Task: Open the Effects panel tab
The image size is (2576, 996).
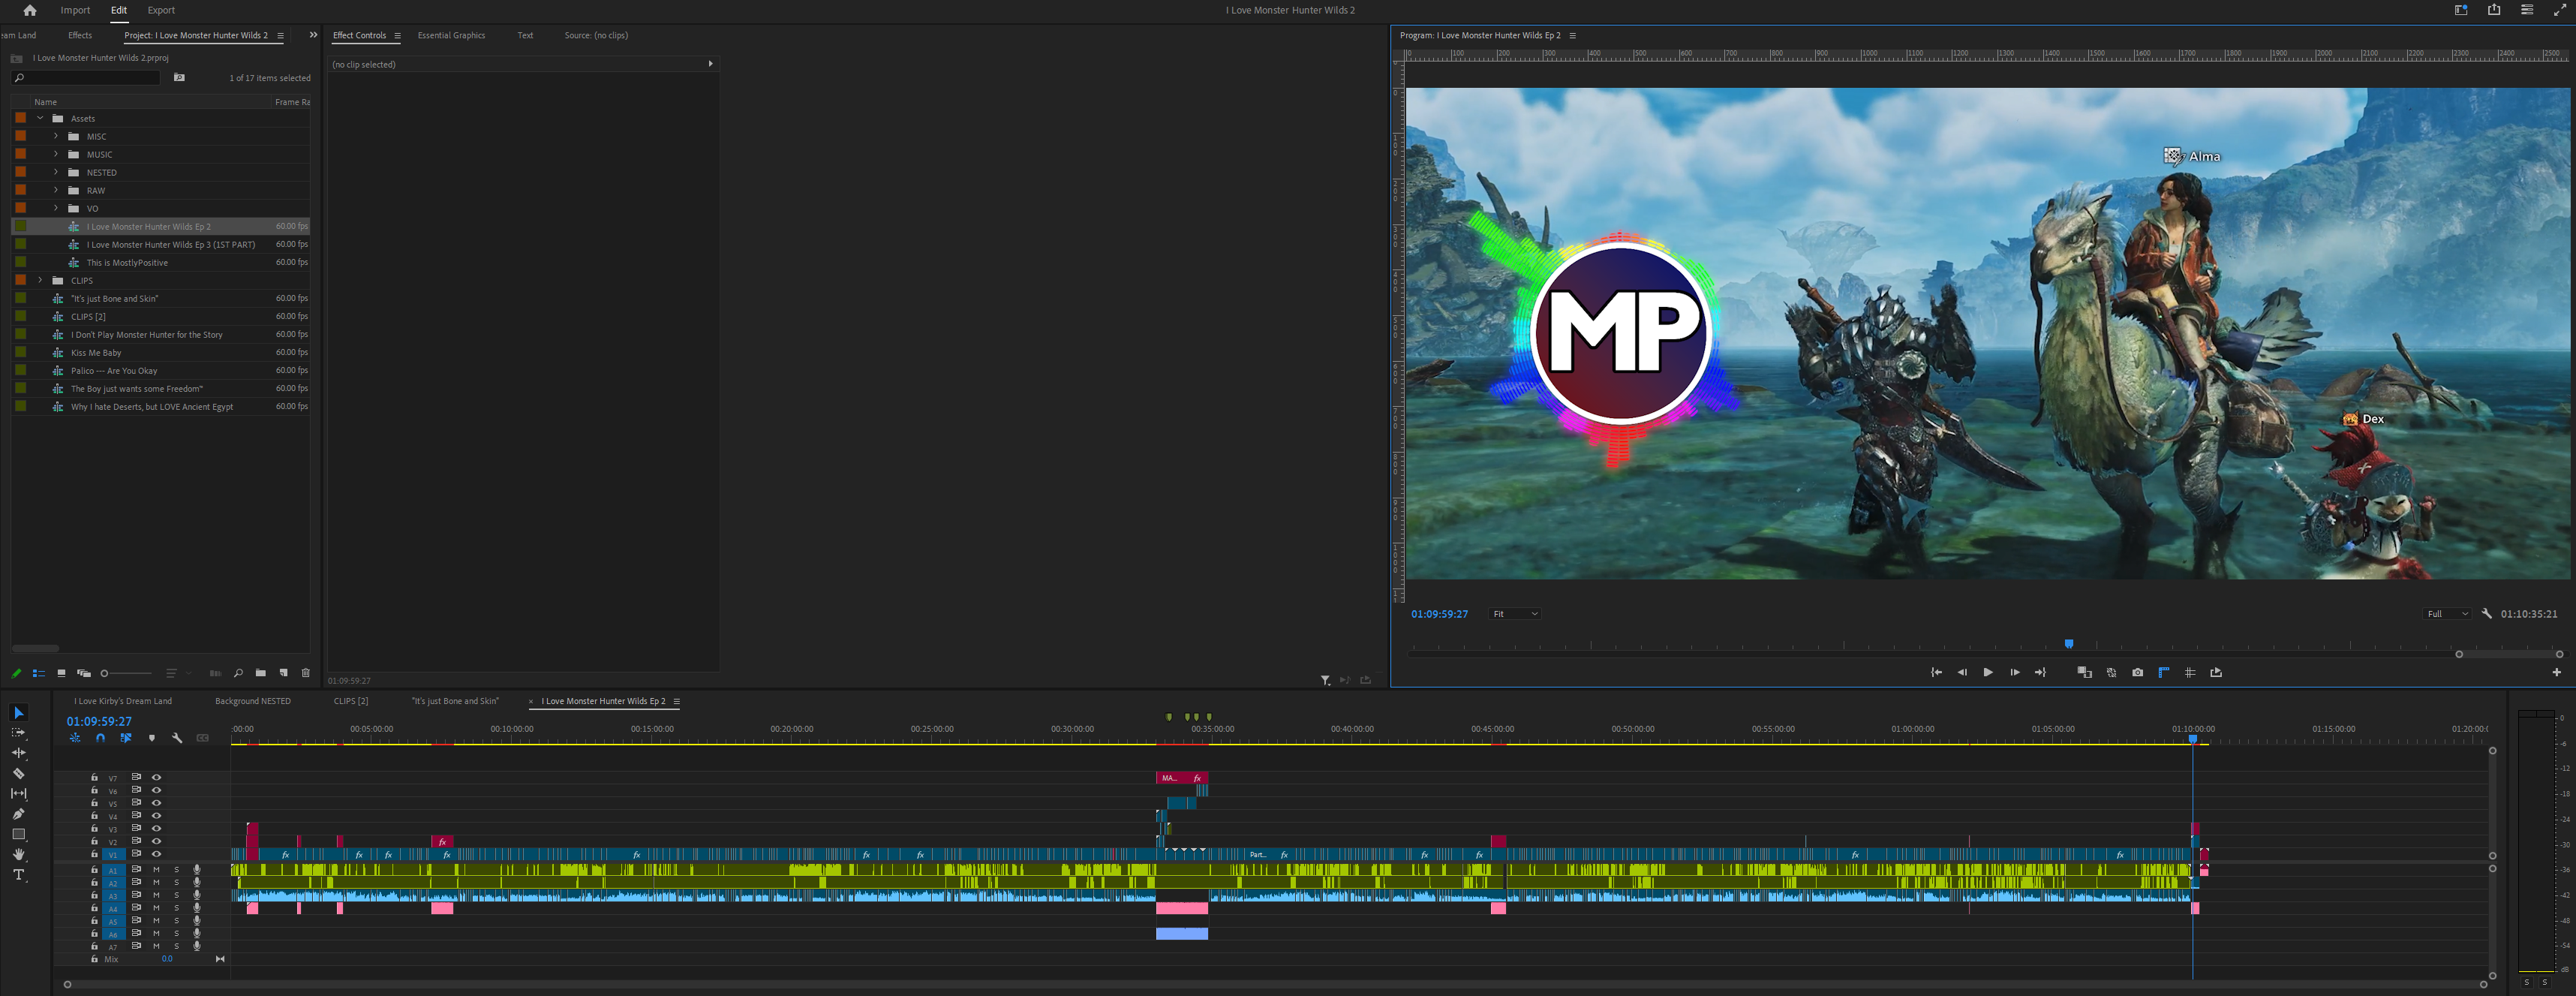Action: (80, 35)
